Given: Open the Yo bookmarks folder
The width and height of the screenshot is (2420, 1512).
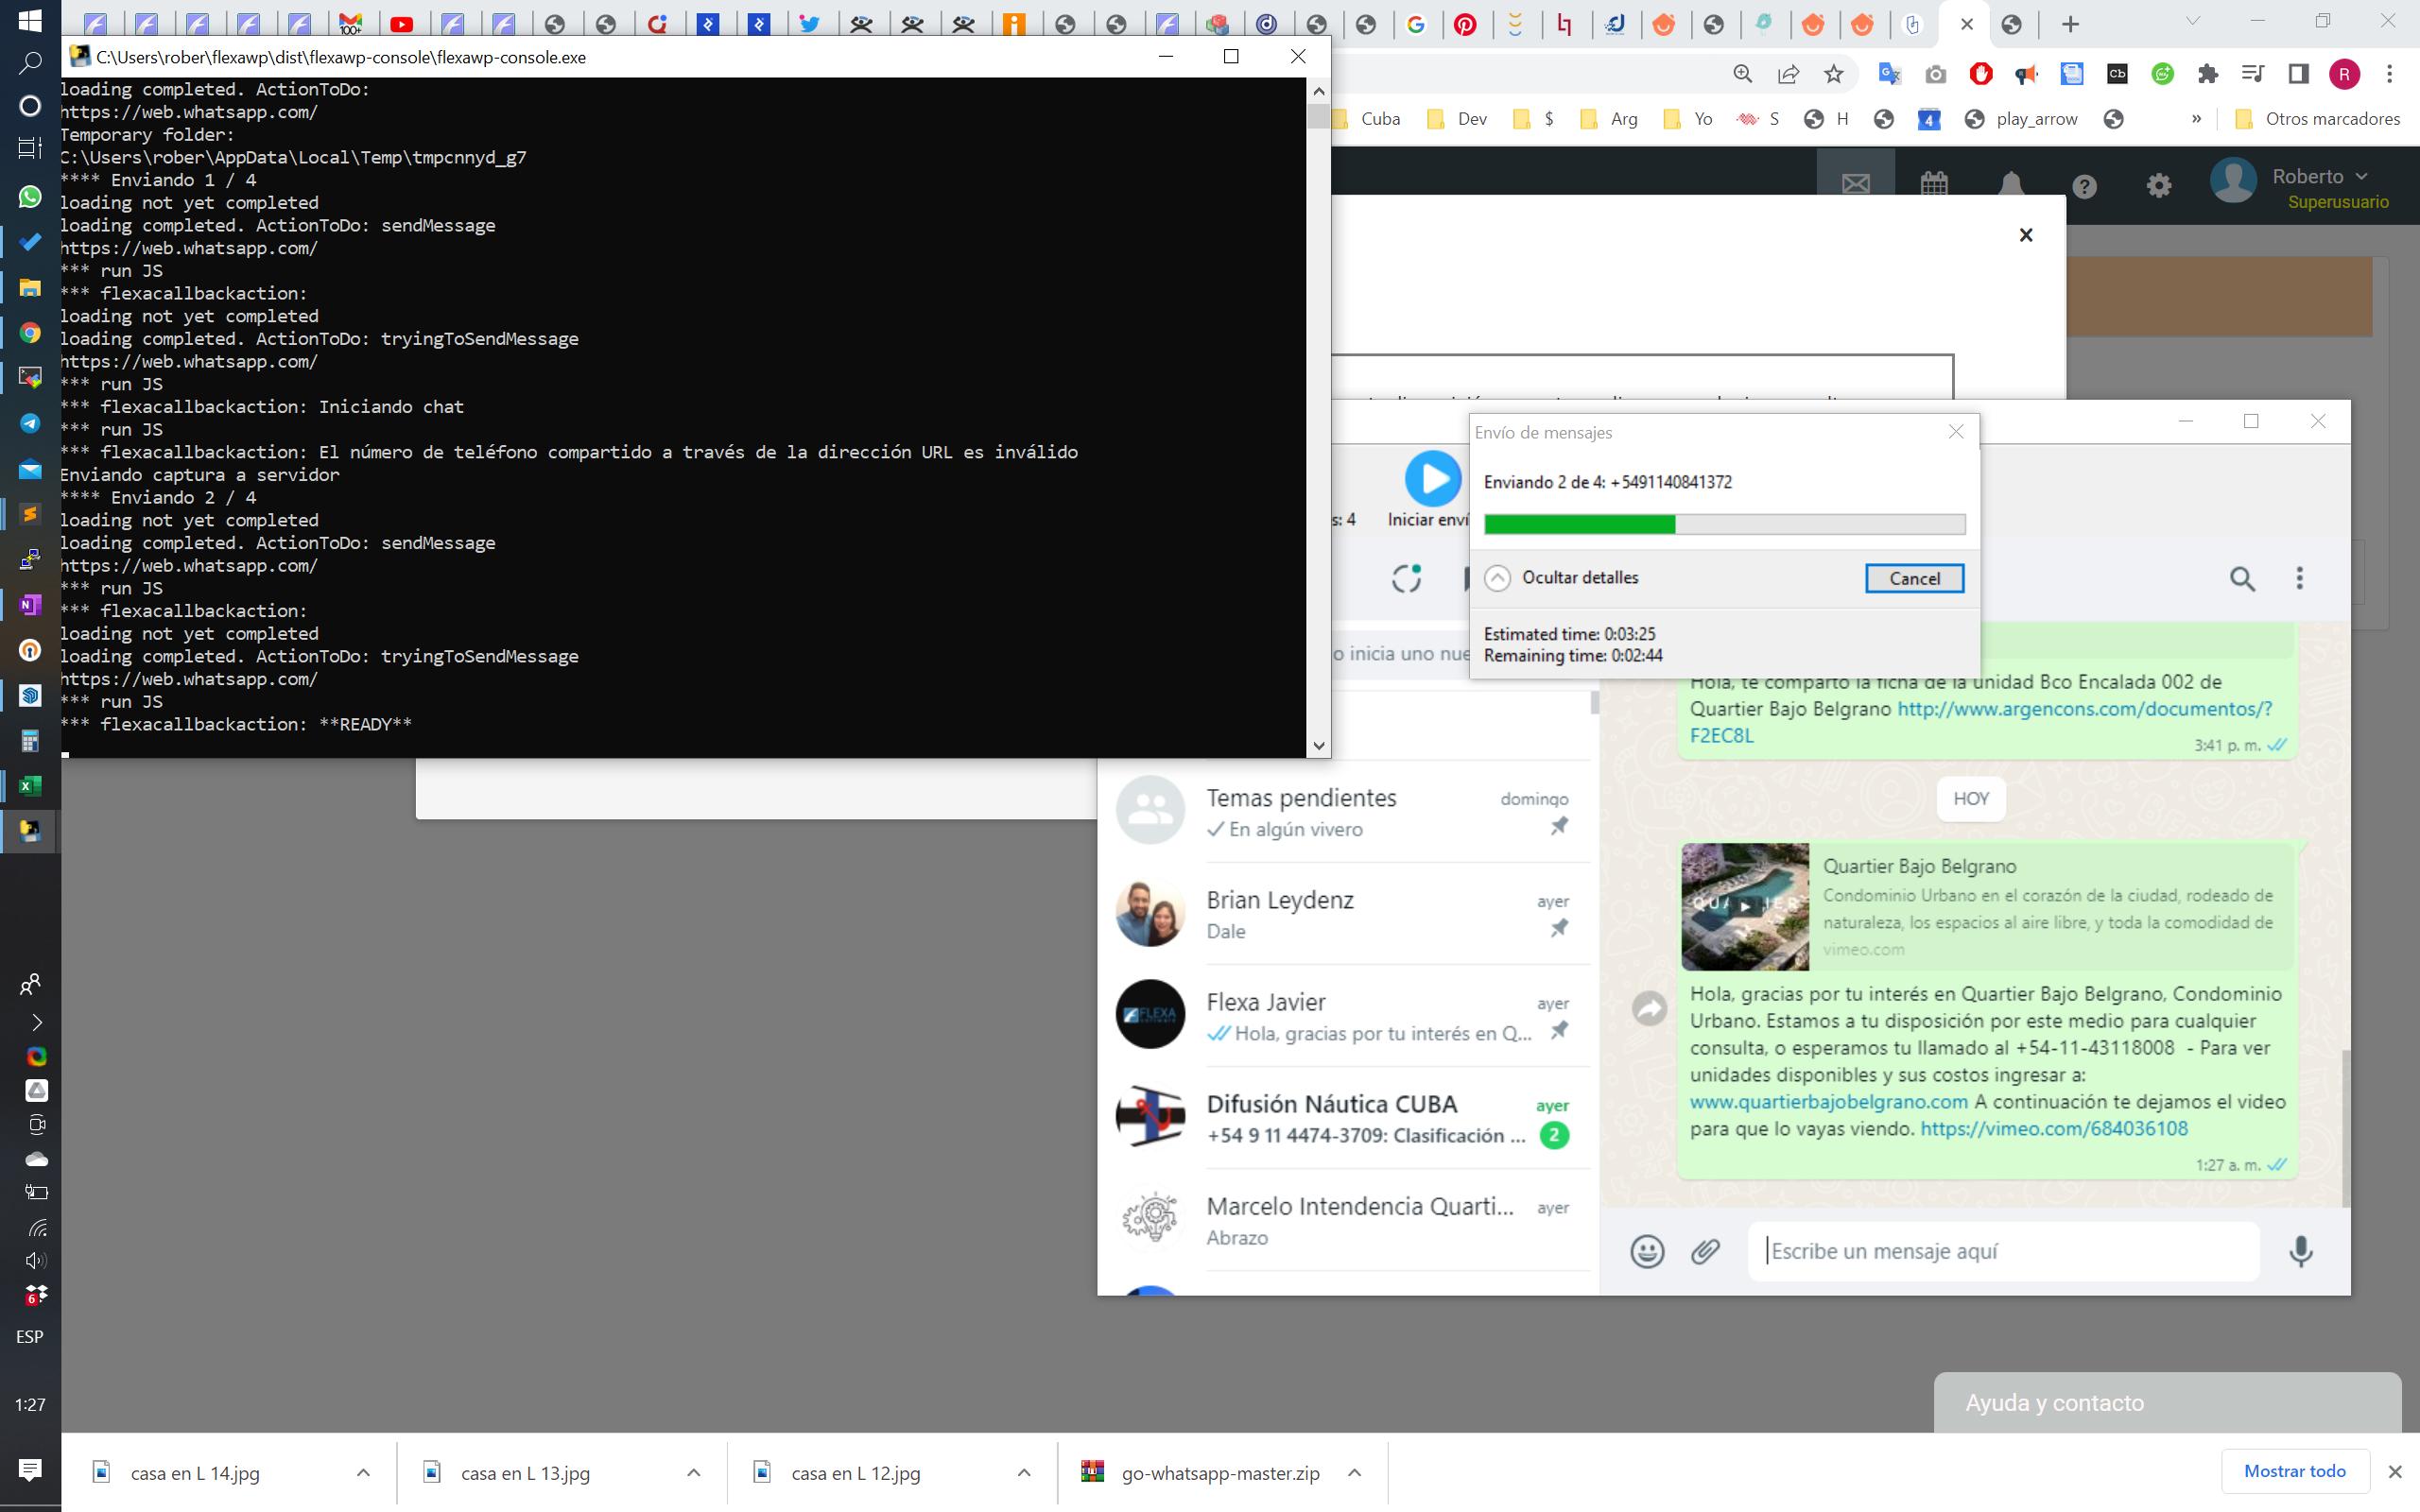Looking at the screenshot, I should pos(1688,119).
